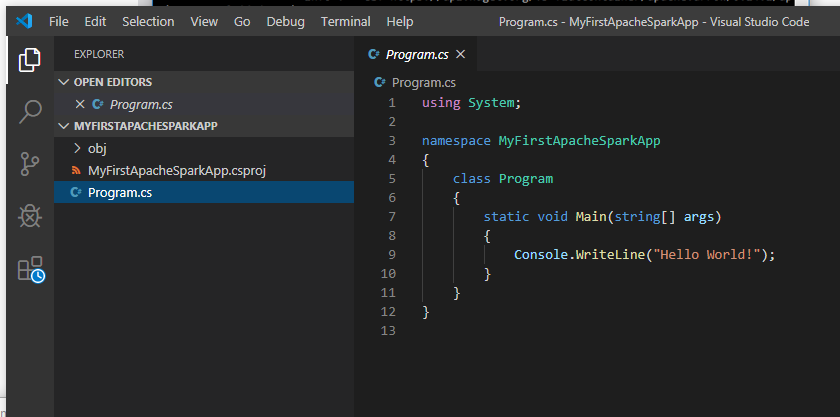840x417 pixels.
Task: Open MyFirstApacheSparkApp.csproj in the explorer
Action: click(204, 171)
